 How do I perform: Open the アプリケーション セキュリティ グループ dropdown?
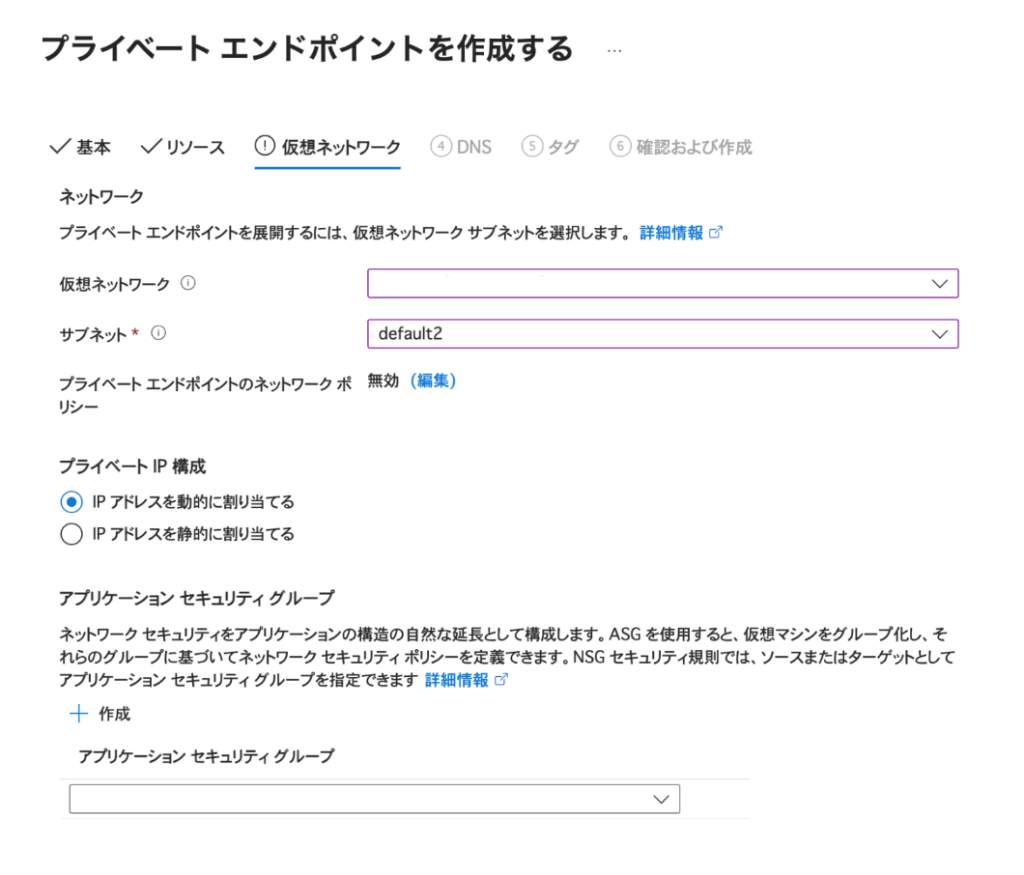click(374, 799)
